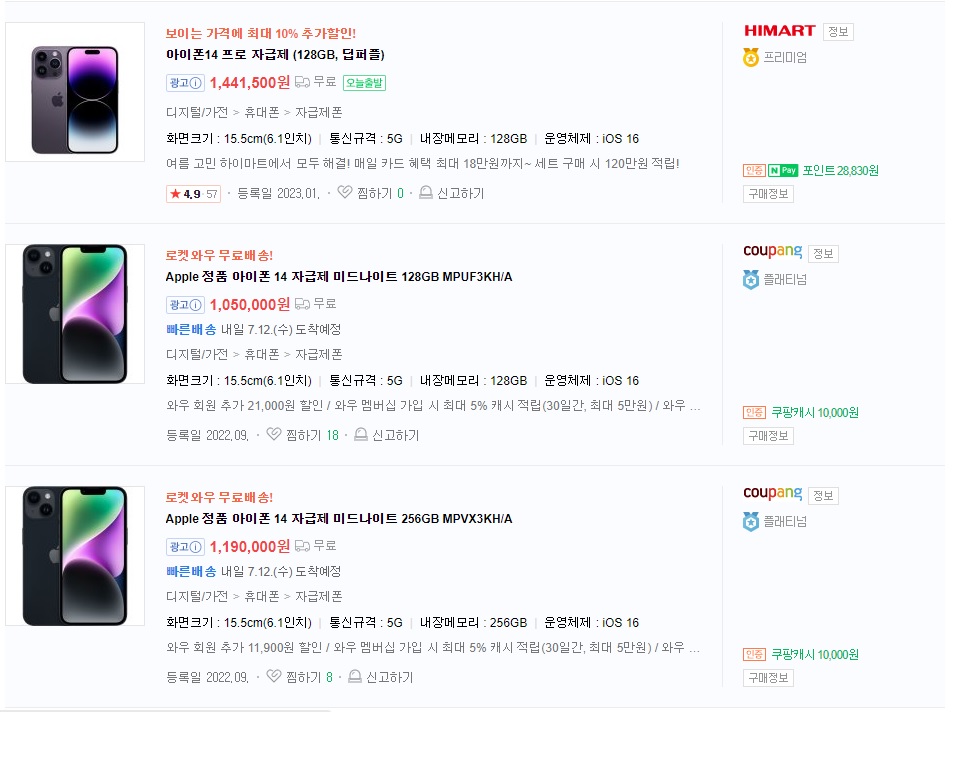Viewport: 955px width, 765px height.
Task: Toggle wishlist heart on 128GB Midnight listing
Action: (x=274, y=434)
